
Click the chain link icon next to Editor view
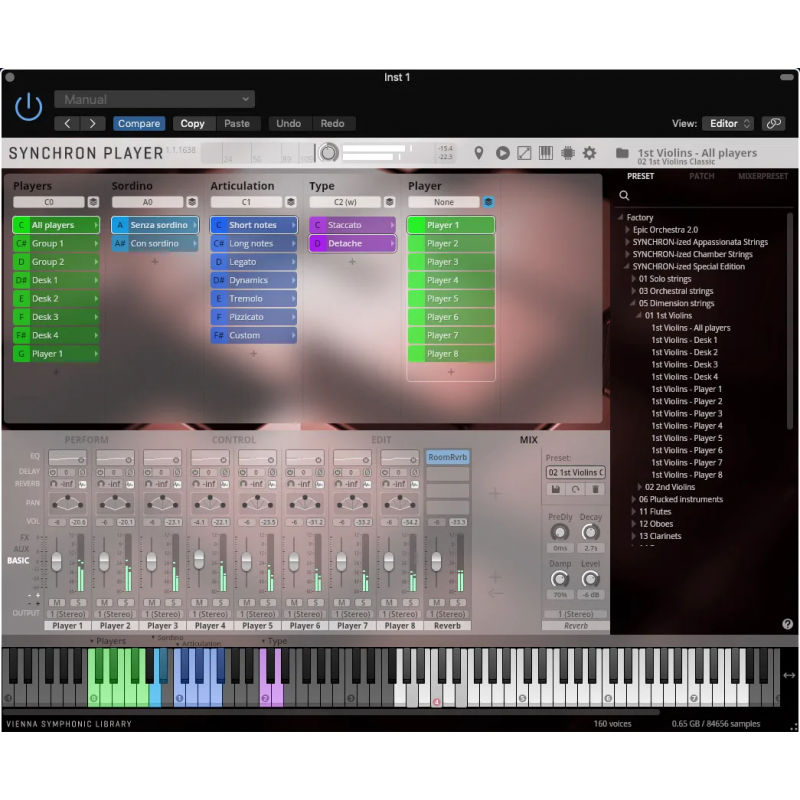click(x=772, y=124)
